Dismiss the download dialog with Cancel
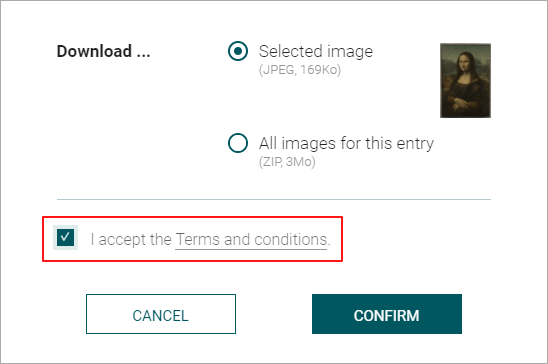 pos(161,314)
